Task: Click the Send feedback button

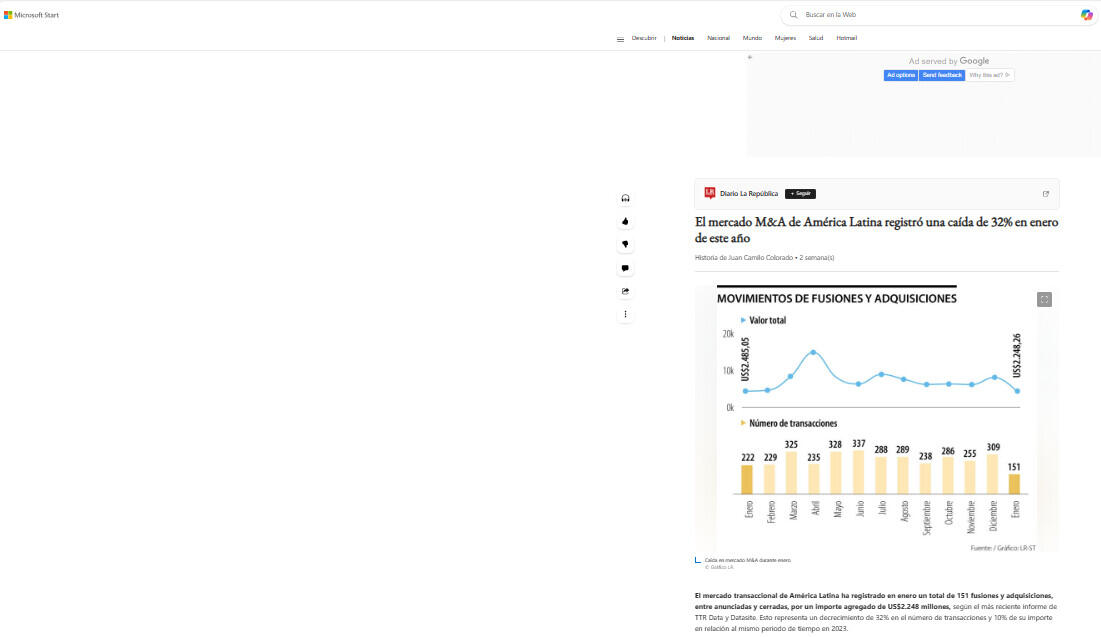Action: (942, 75)
